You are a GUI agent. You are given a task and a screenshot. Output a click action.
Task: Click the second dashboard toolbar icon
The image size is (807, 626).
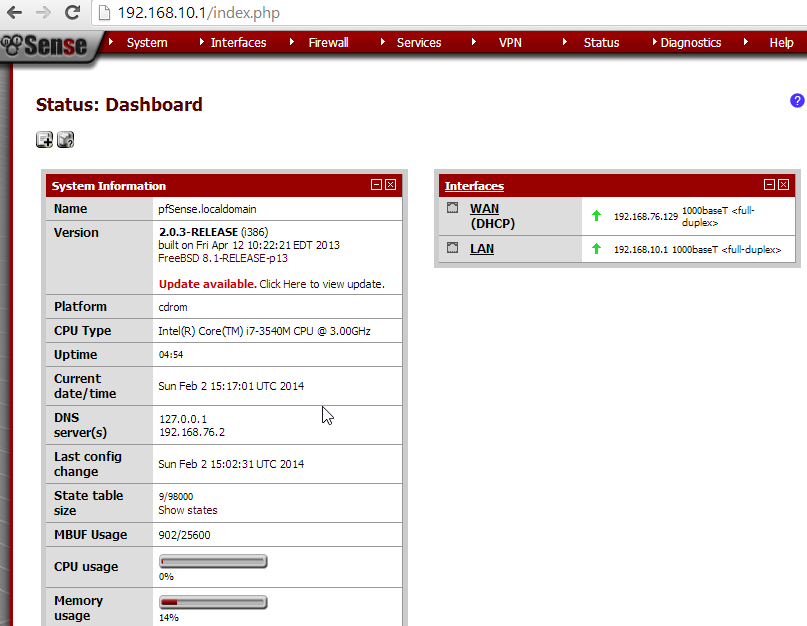(x=65, y=140)
